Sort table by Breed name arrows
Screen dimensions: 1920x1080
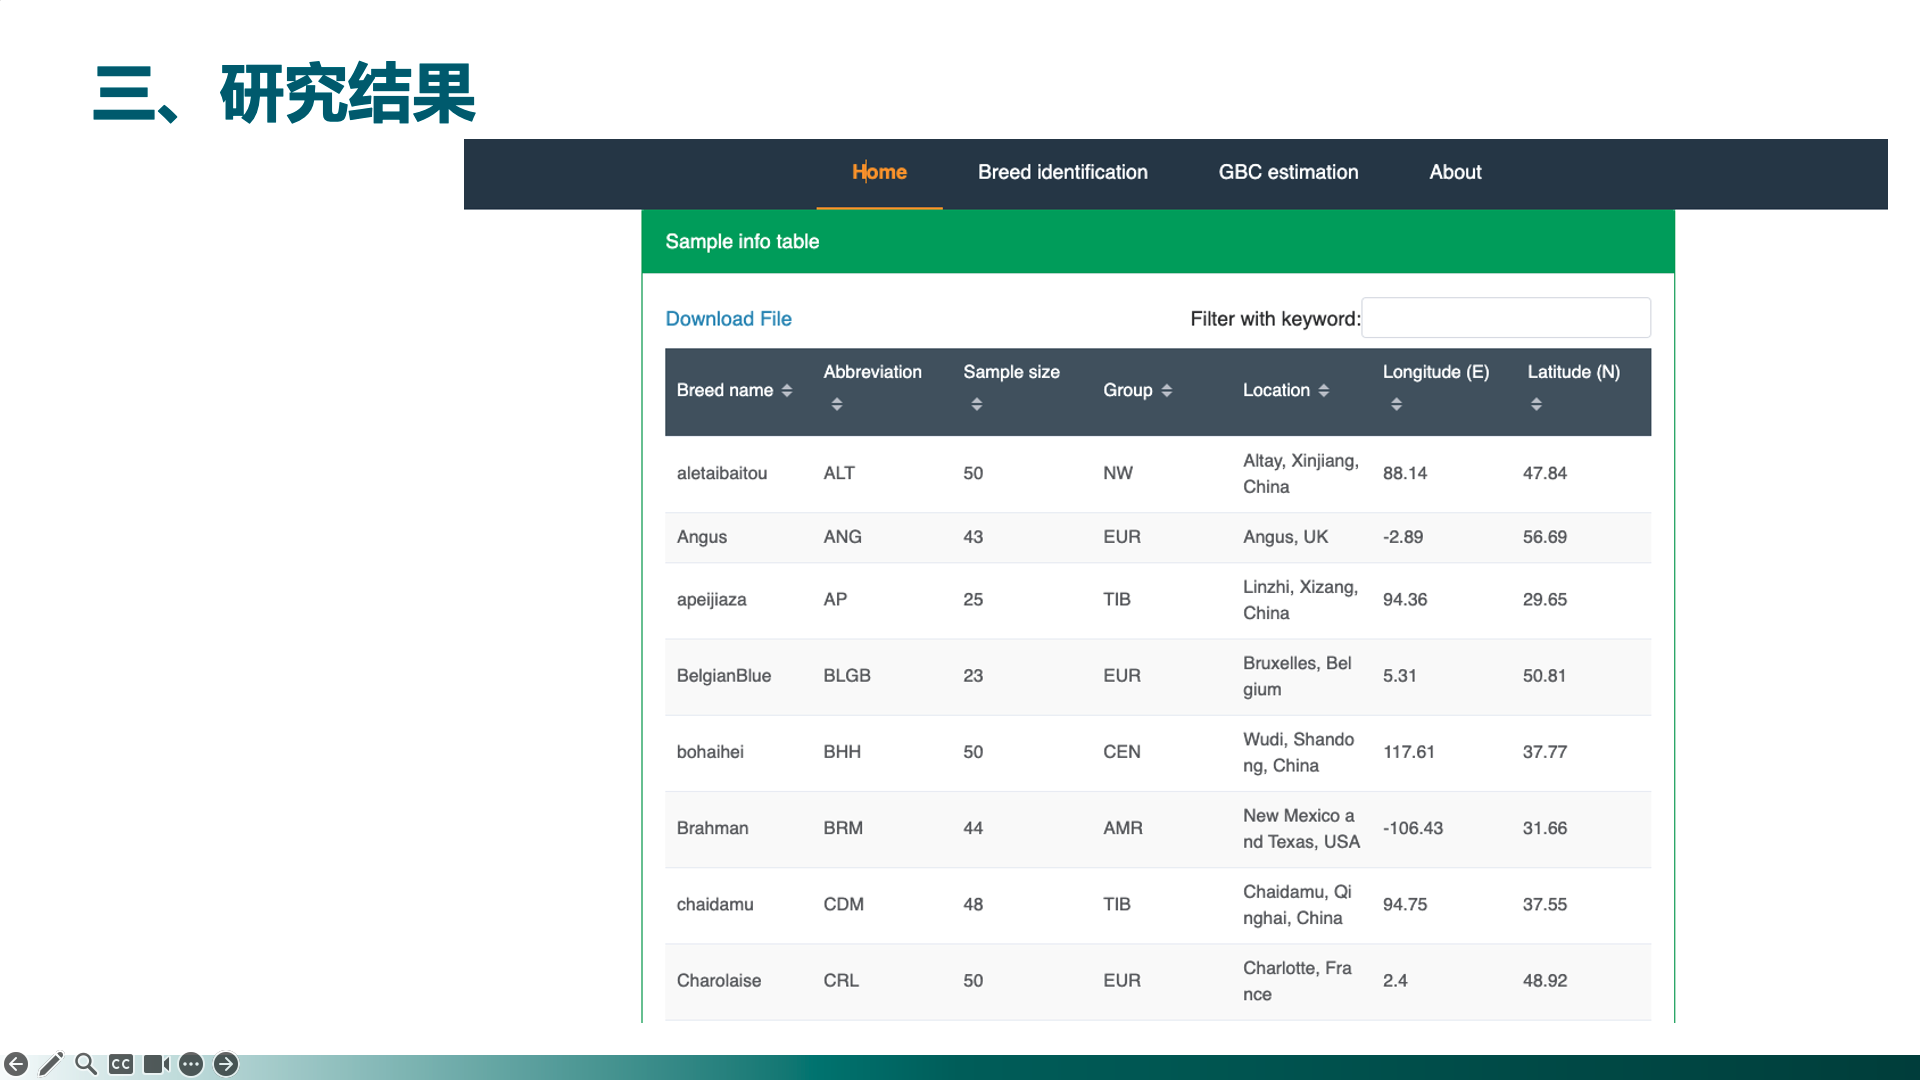tap(787, 391)
